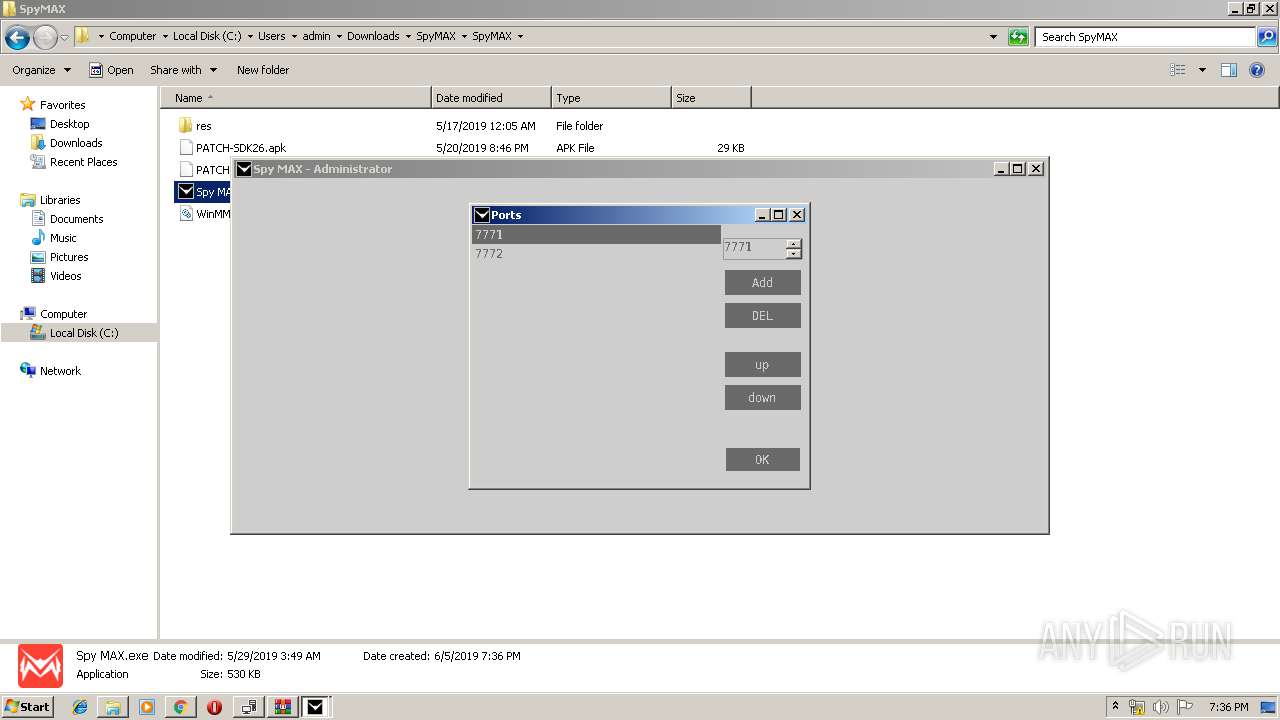Open recent locations dropdown beside forward button
This screenshot has width=1280, height=720.
[65, 38]
